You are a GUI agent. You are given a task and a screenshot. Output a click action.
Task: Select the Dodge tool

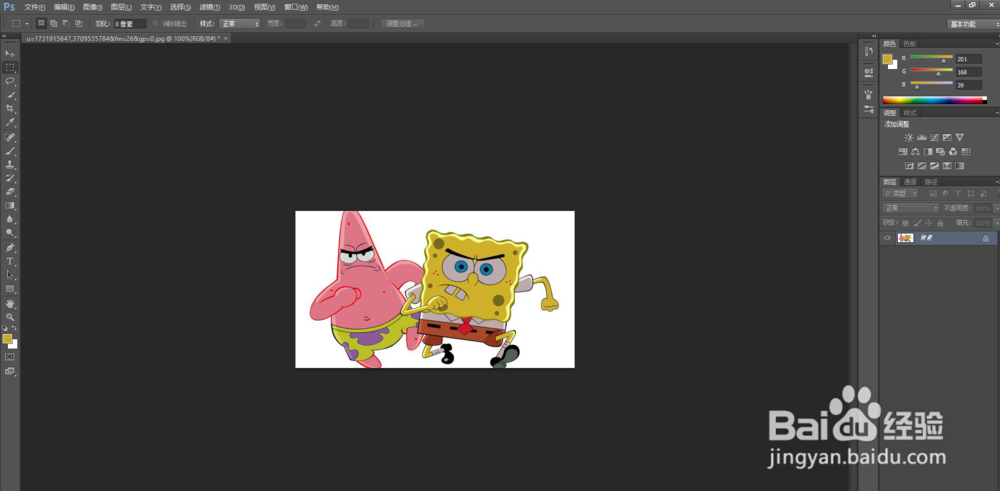click(x=10, y=233)
